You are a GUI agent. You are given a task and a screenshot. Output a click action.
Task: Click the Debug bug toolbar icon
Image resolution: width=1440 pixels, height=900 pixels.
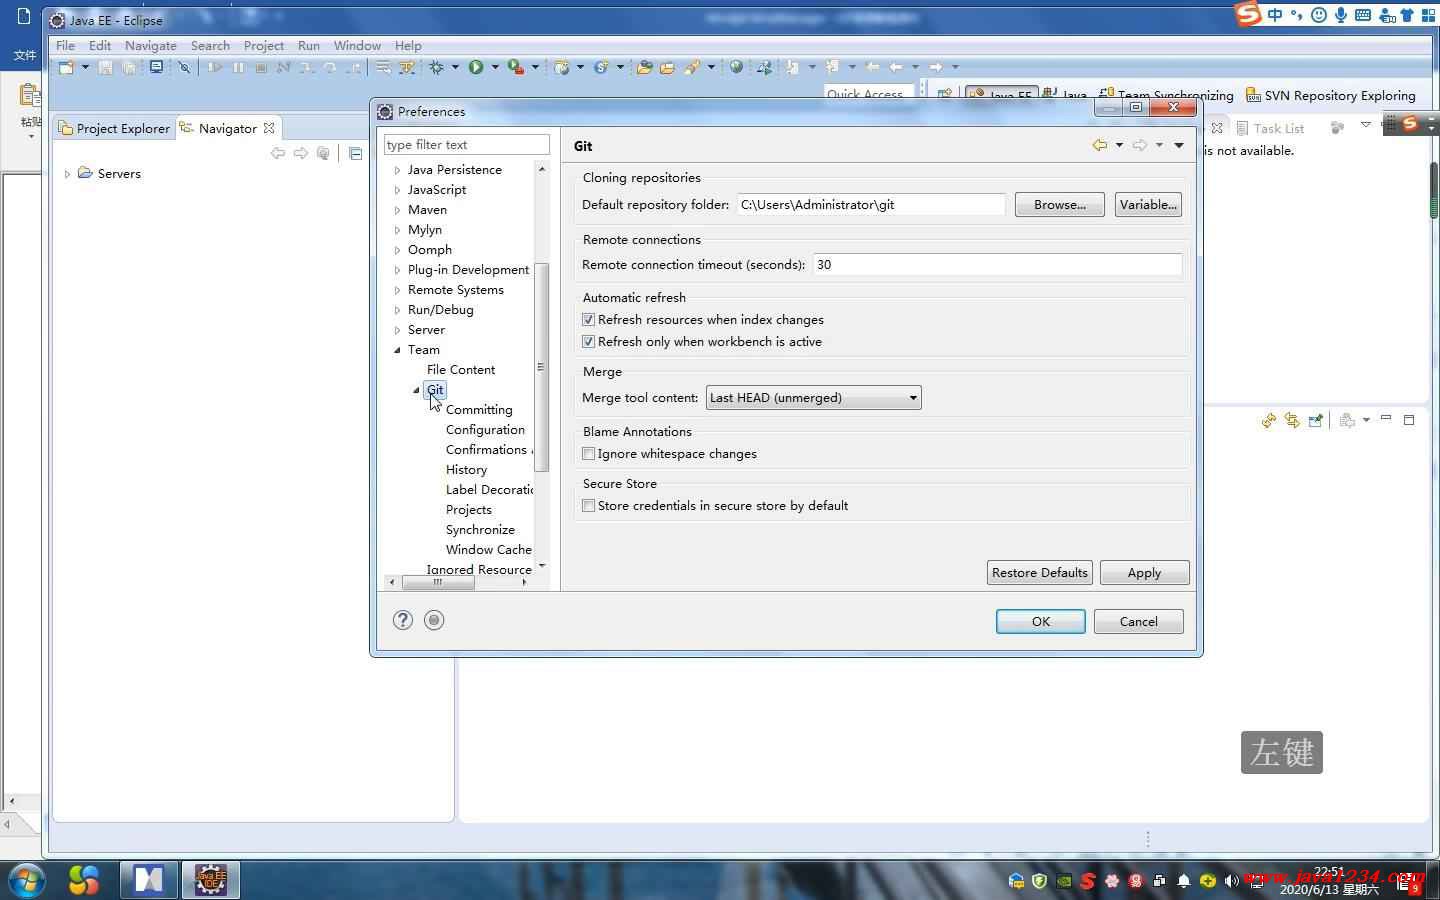[x=435, y=67]
